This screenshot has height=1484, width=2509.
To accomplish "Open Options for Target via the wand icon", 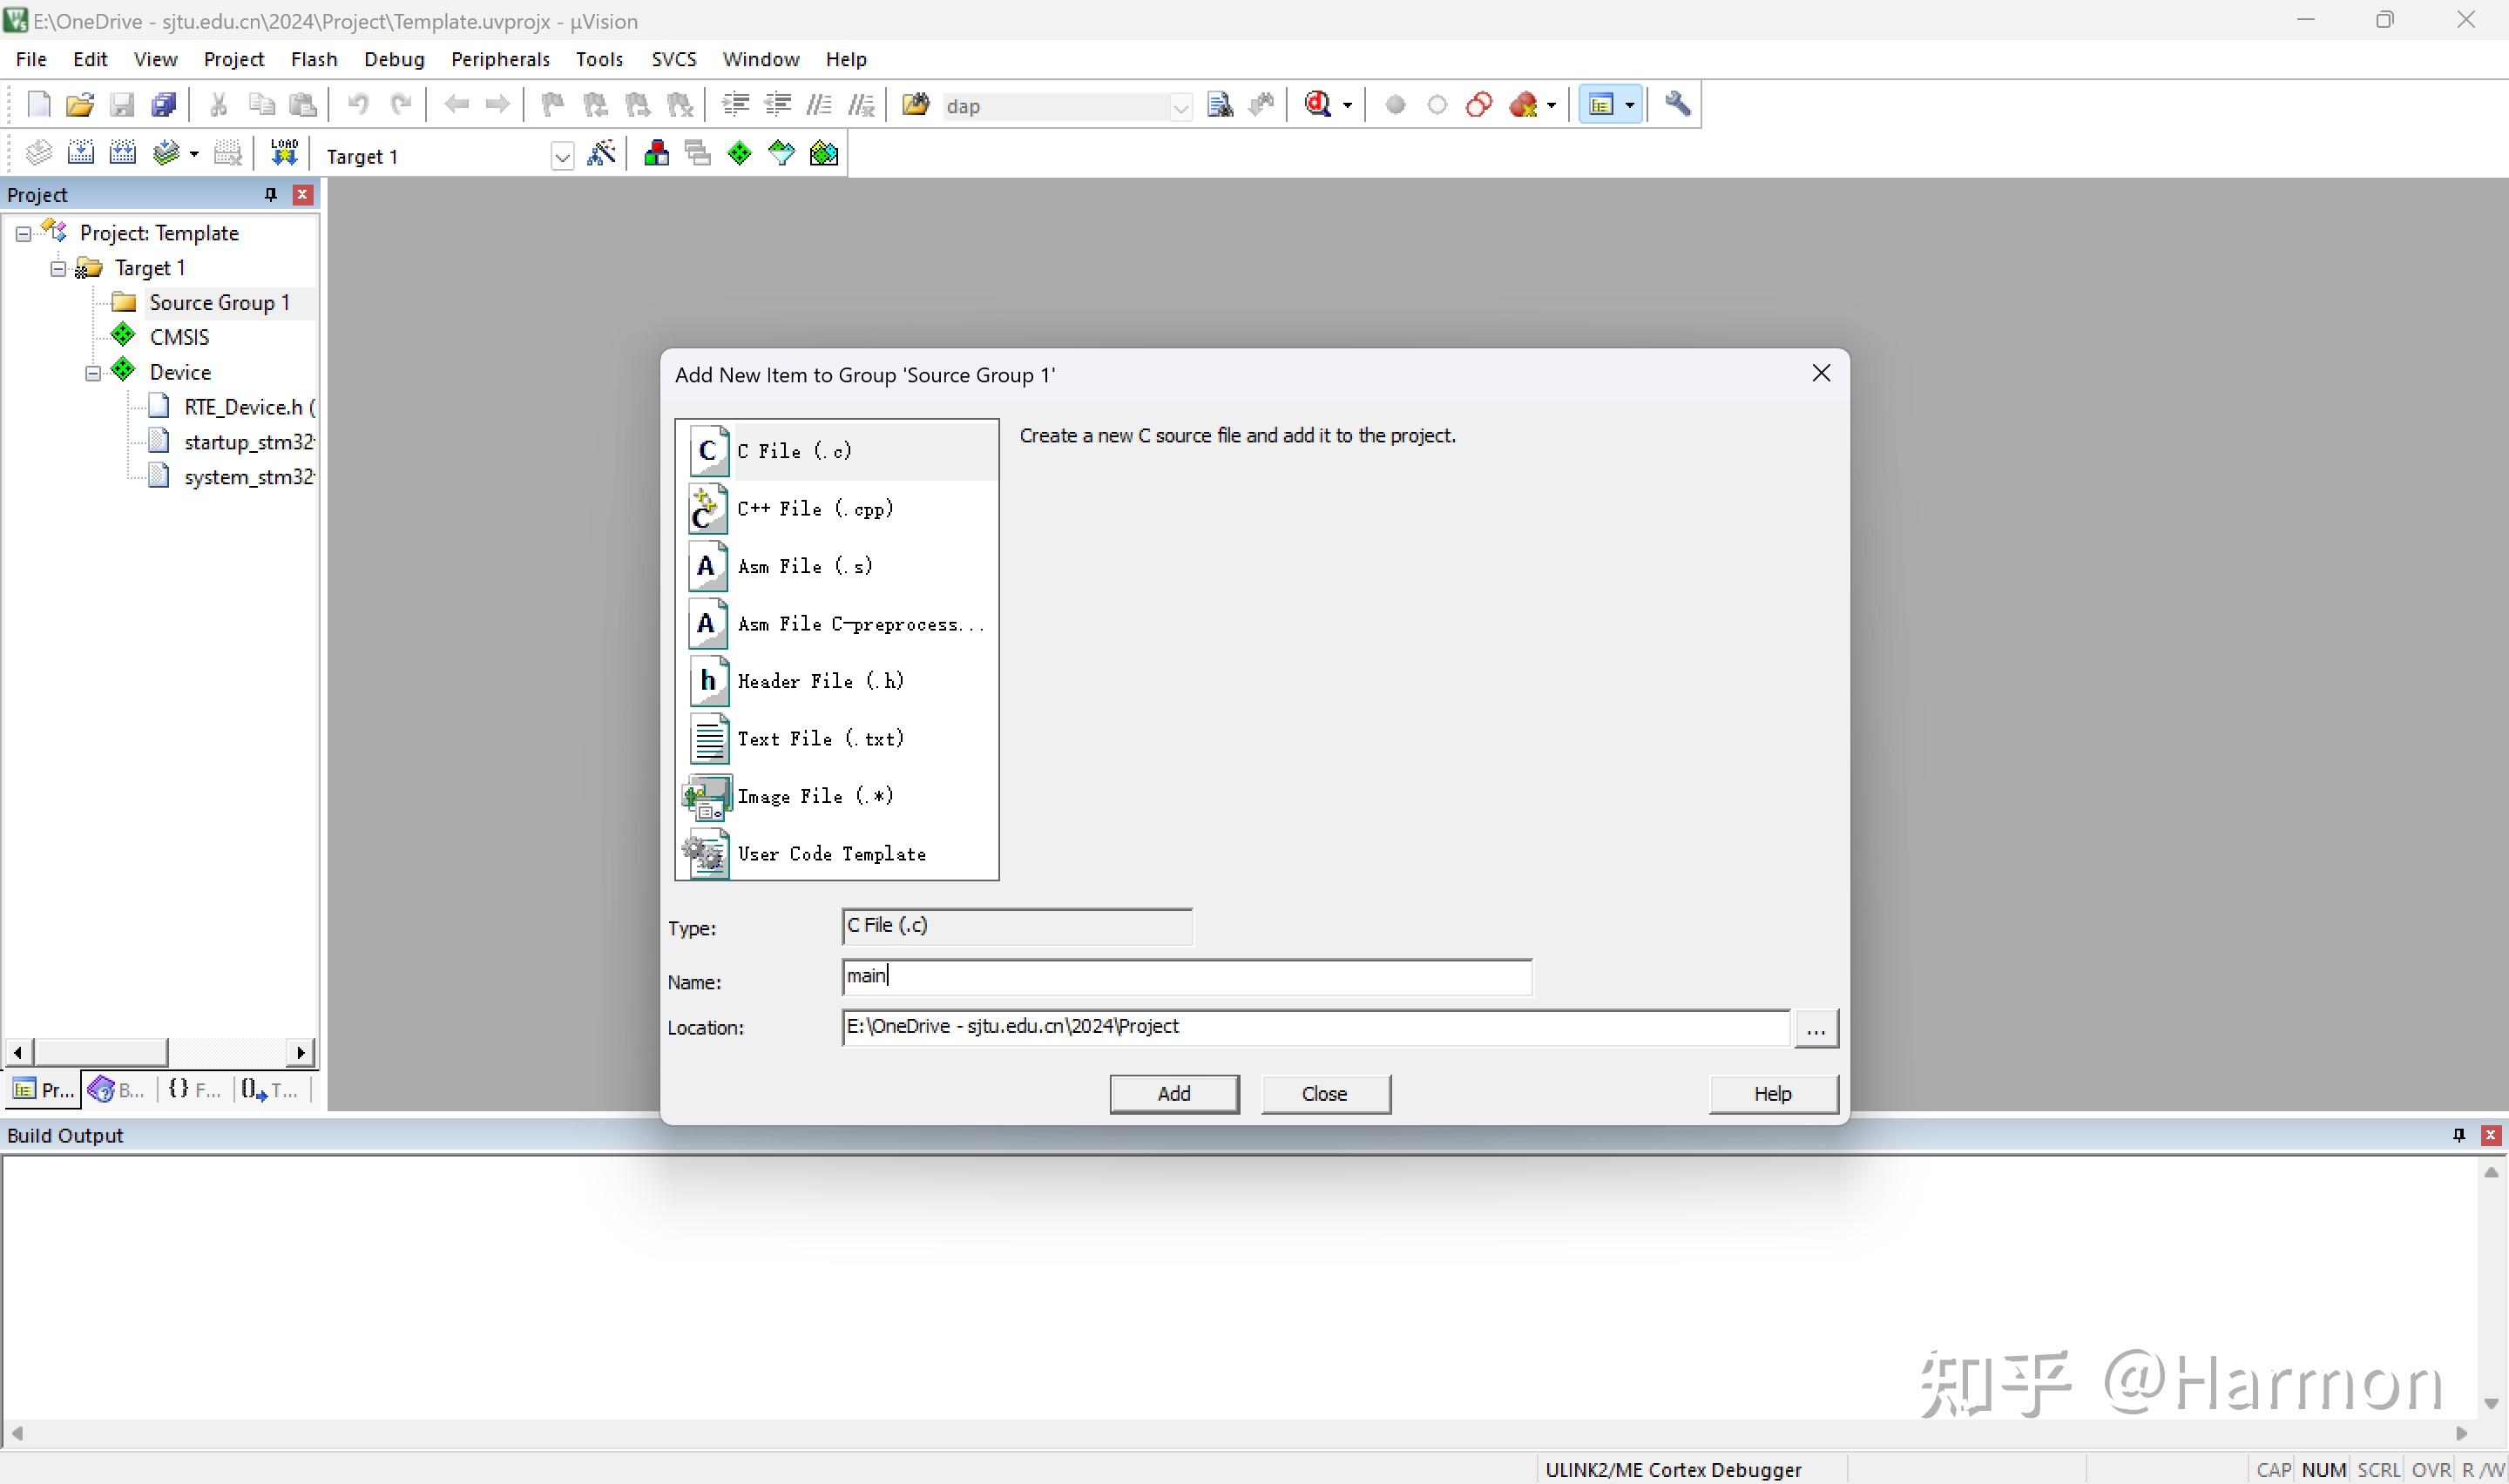I will (601, 153).
